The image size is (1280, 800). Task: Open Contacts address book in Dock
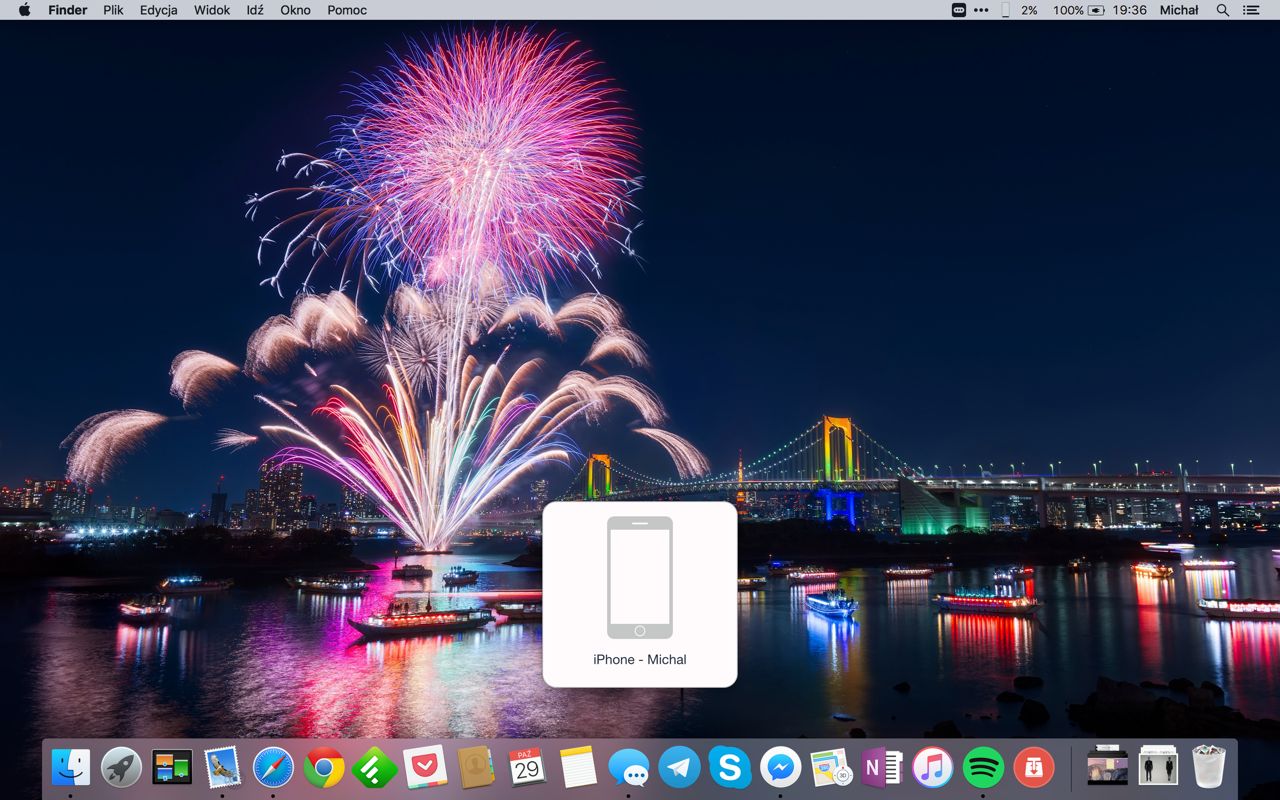[x=476, y=768]
